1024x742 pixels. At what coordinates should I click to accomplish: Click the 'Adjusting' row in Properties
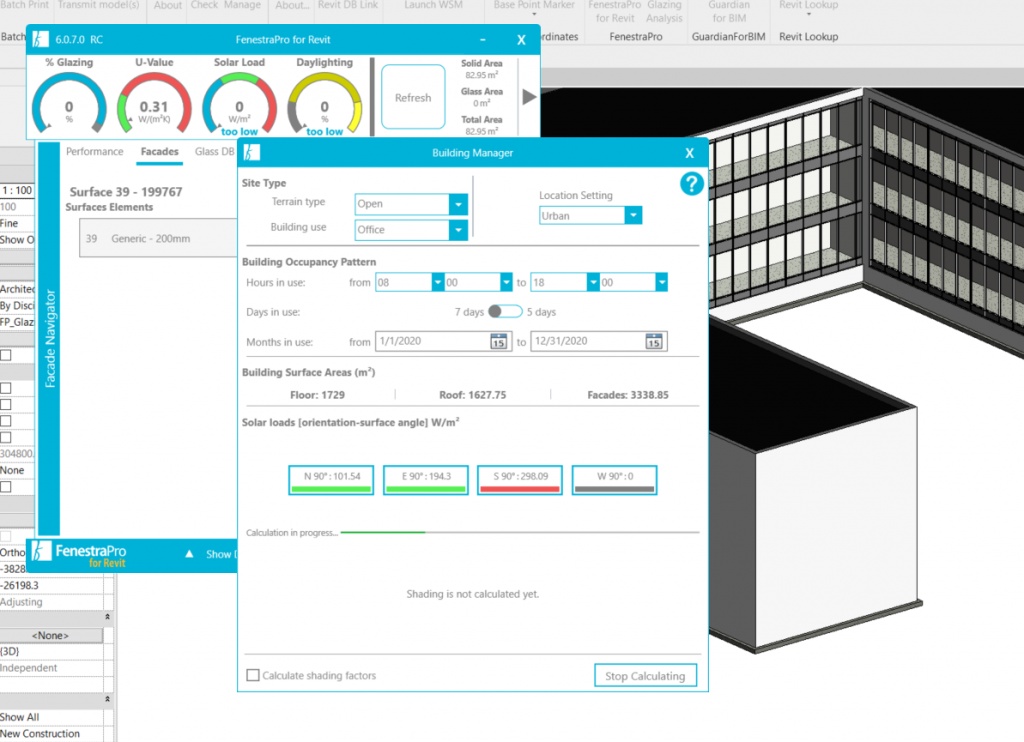pos(51,602)
